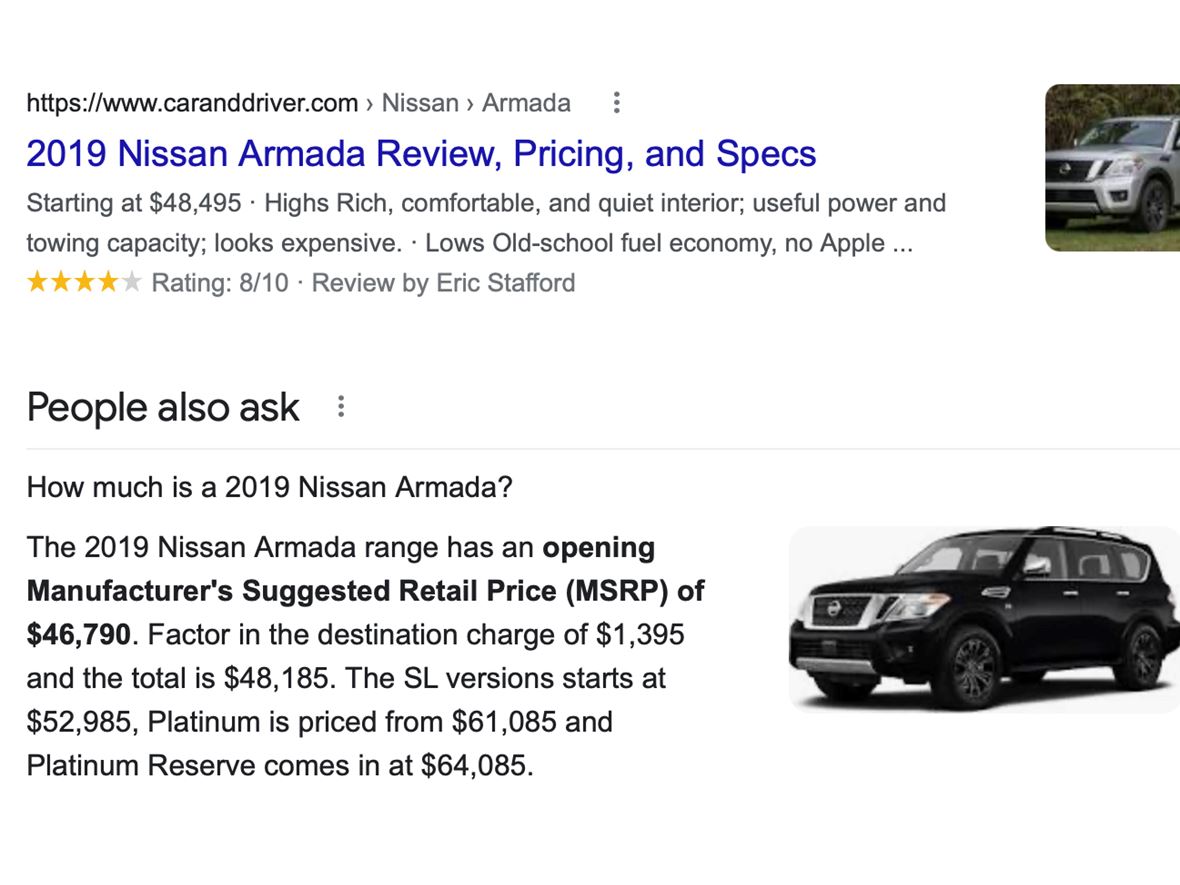1180x885 pixels.
Task: Click the half-filled fifth rating star
Action: (133, 283)
